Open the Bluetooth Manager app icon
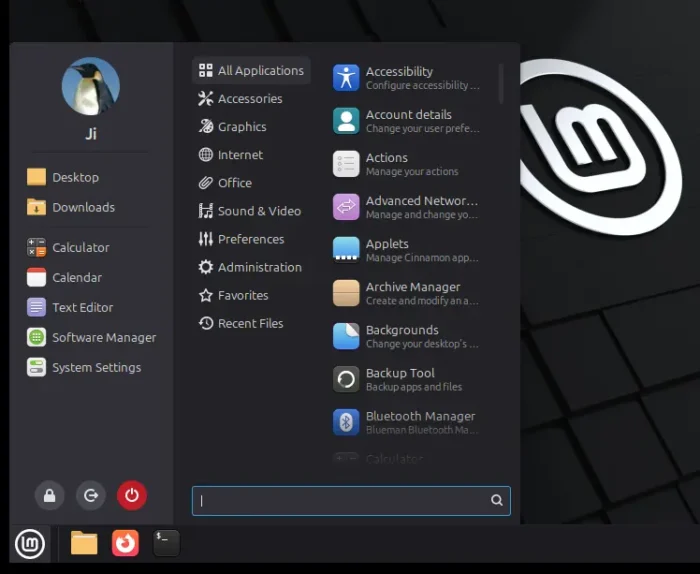This screenshot has width=700, height=574. pos(346,422)
